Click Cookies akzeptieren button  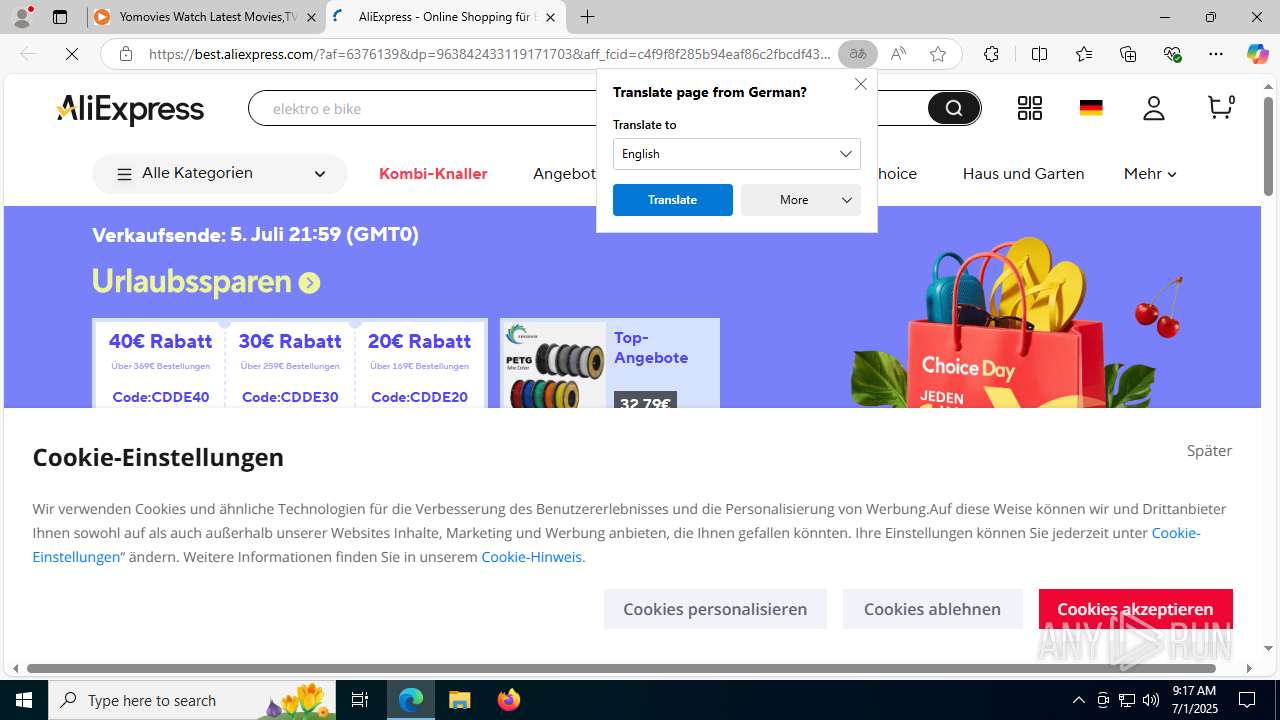pyautogui.click(x=1135, y=609)
